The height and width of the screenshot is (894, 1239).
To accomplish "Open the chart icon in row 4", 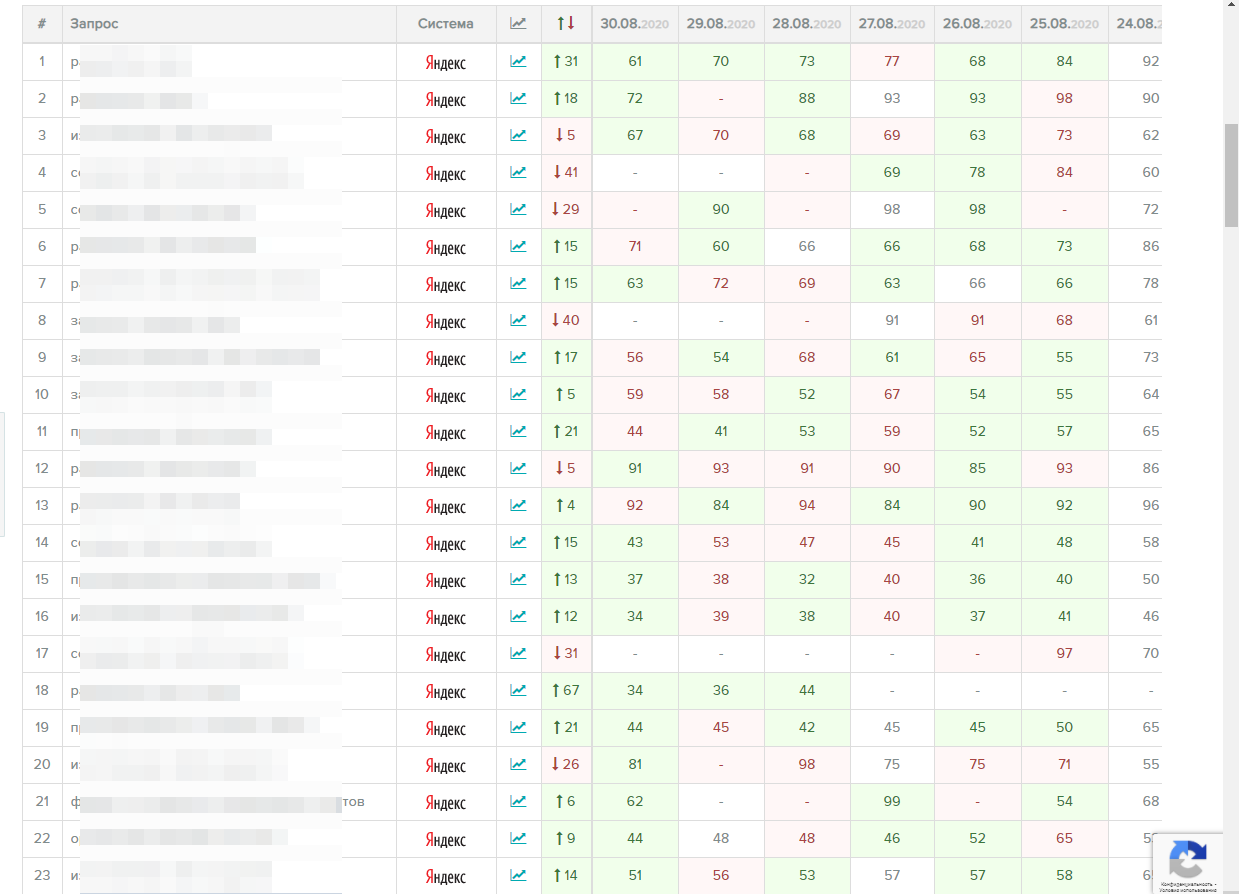I will (518, 172).
